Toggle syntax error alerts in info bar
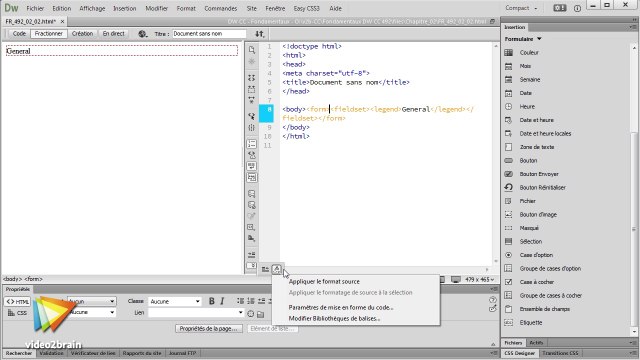This screenshot has width=640, height=360. click(x=251, y=177)
